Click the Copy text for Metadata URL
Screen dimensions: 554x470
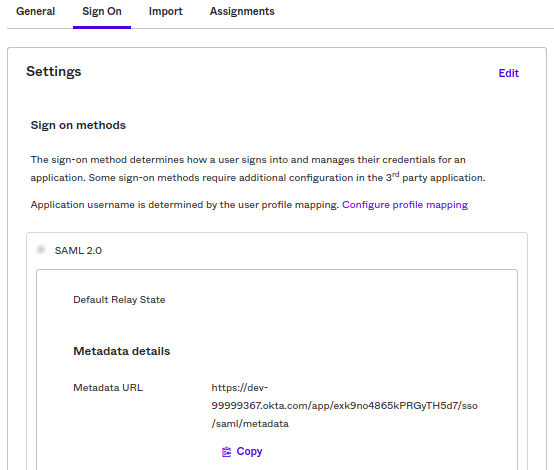point(249,451)
